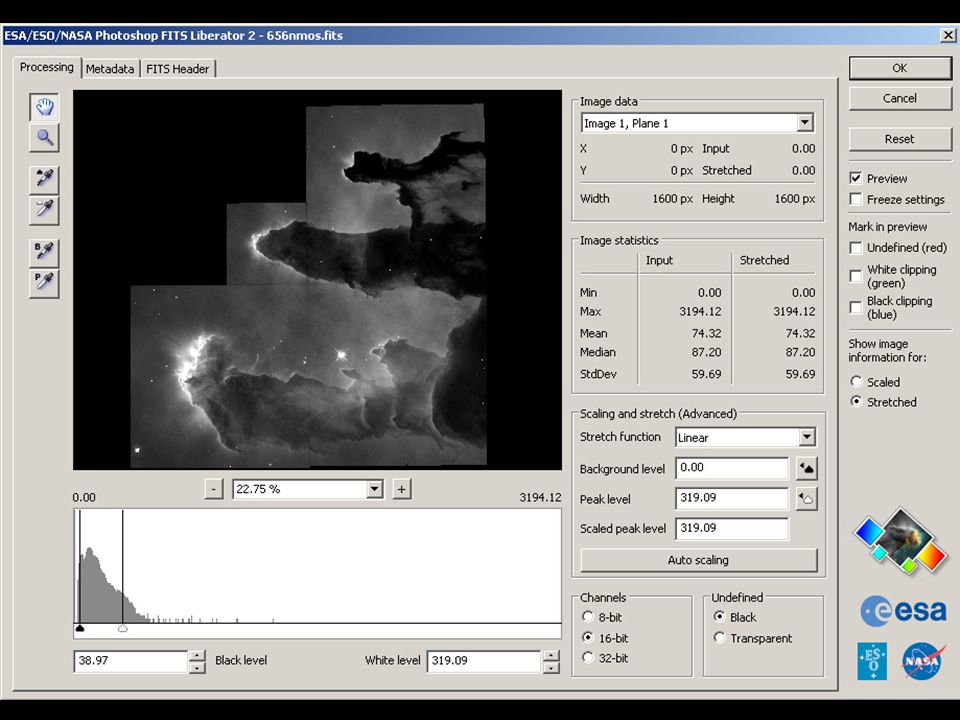Click the icon button beside Peak level field
Viewport: 960px width, 720px height.
(807, 498)
